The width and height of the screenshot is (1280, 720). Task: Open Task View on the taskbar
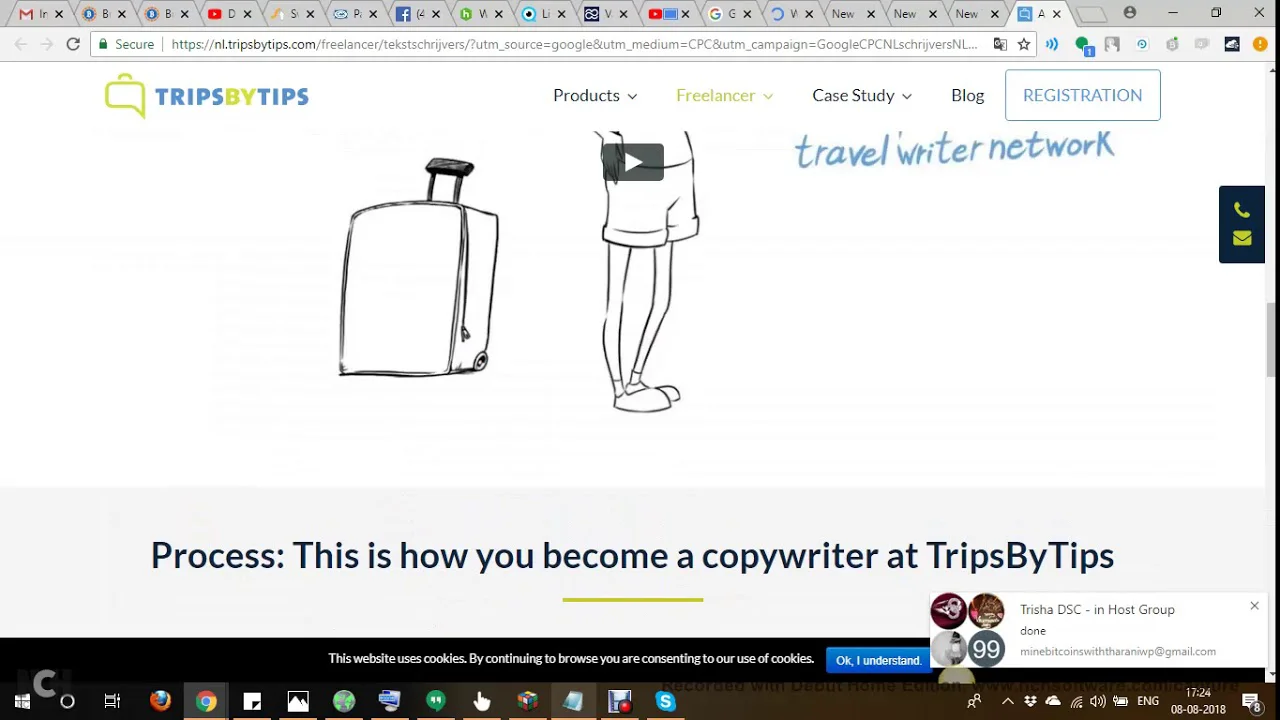(x=112, y=702)
